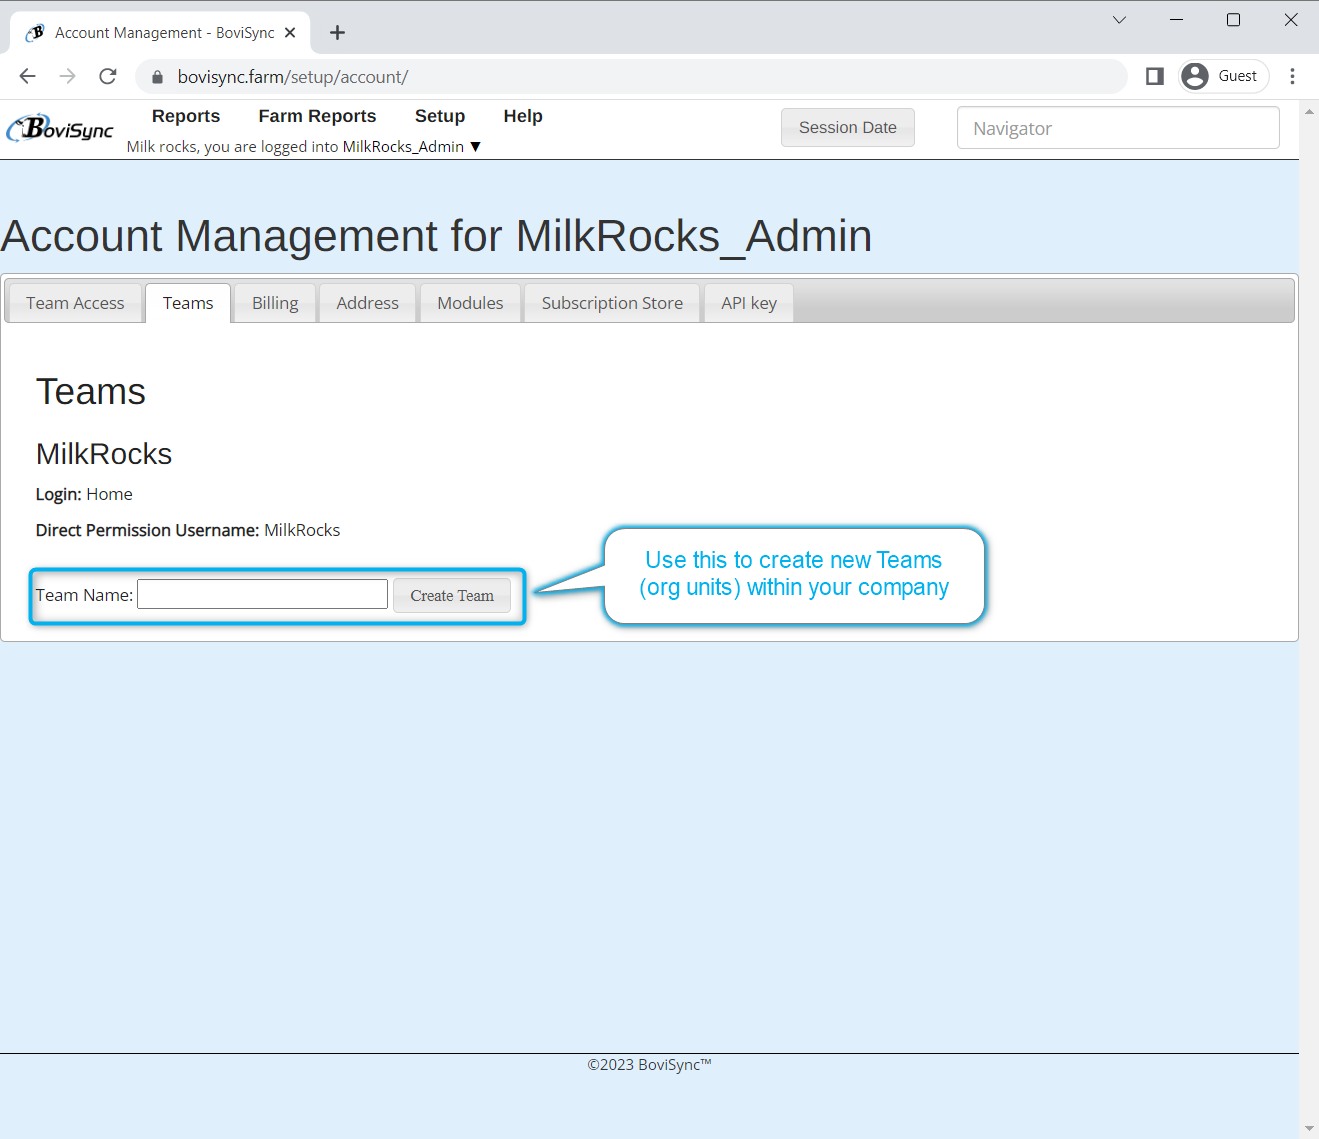Click the MilkRocks team heading
Image resolution: width=1319 pixels, height=1139 pixels.
pos(104,454)
